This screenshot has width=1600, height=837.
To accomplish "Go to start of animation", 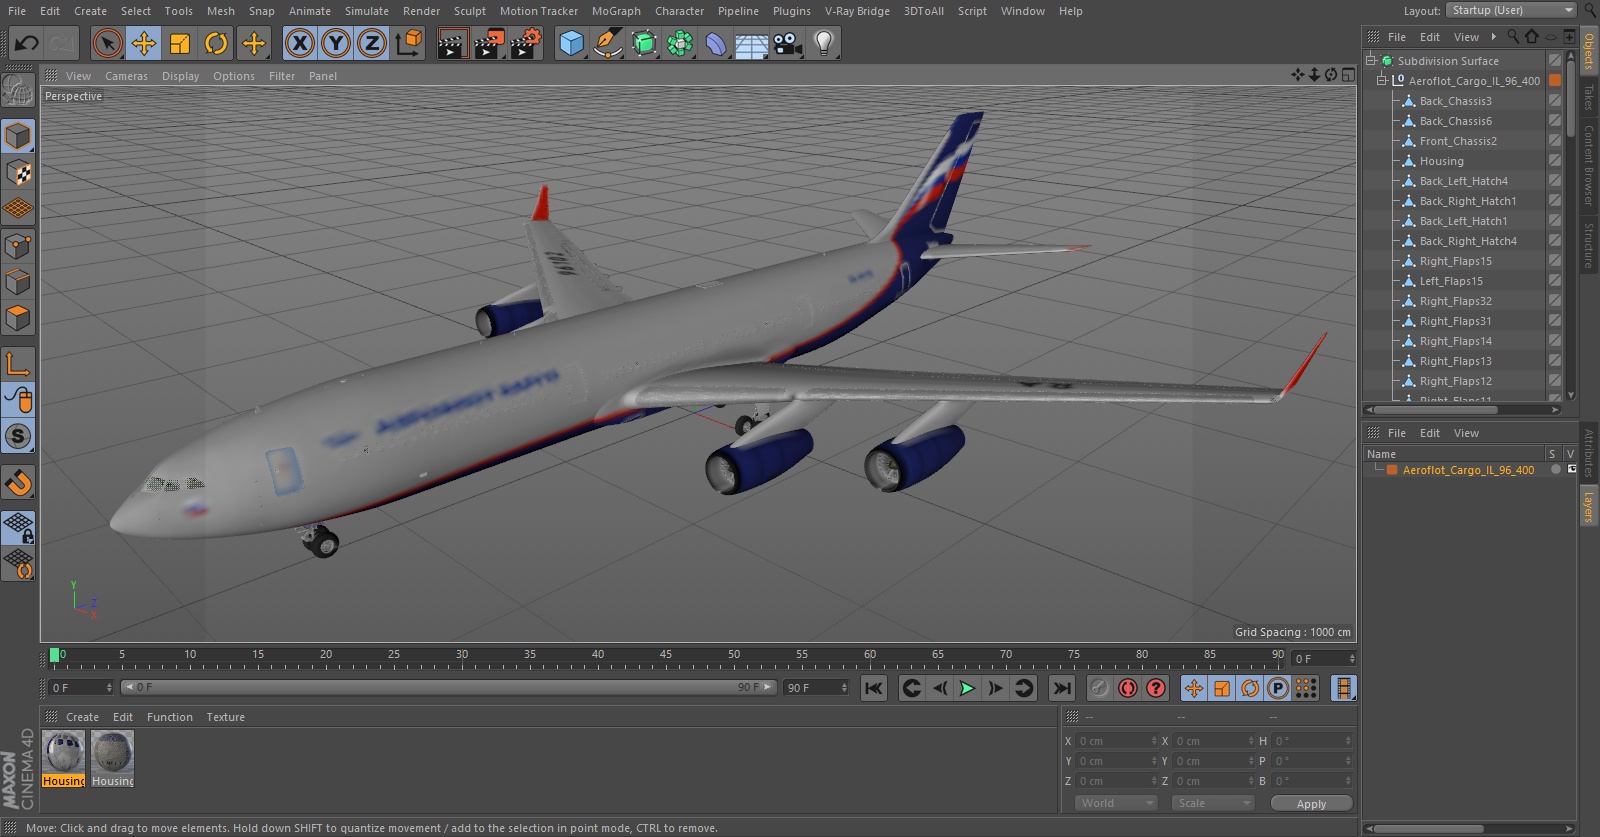I will [x=874, y=688].
